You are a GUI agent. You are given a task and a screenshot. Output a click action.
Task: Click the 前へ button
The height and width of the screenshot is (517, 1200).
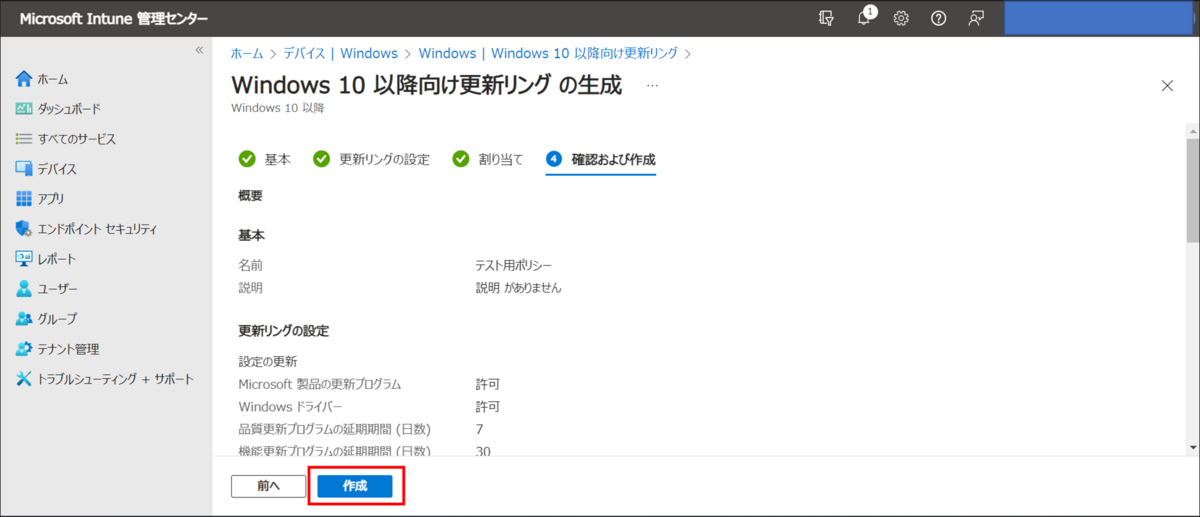pos(268,486)
